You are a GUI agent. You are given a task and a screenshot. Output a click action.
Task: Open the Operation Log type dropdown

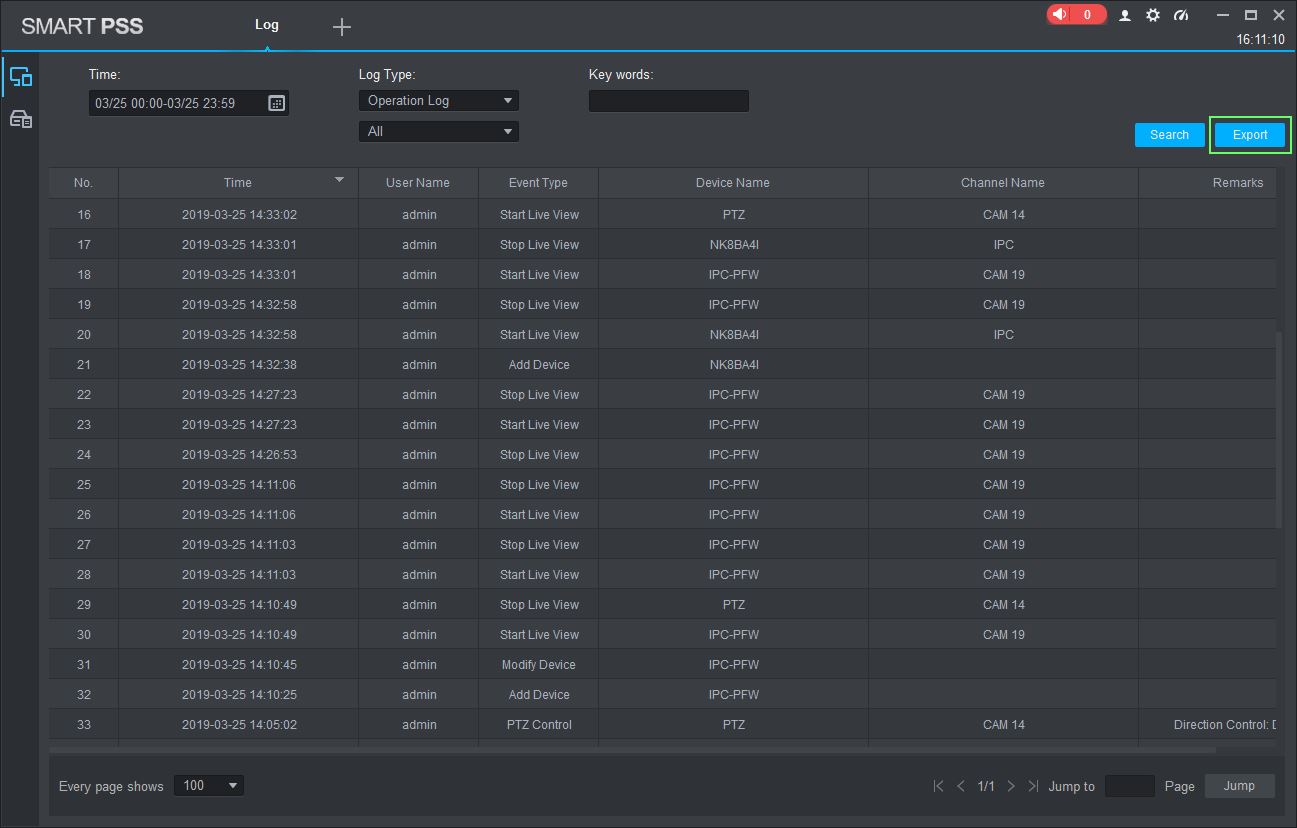(x=438, y=100)
